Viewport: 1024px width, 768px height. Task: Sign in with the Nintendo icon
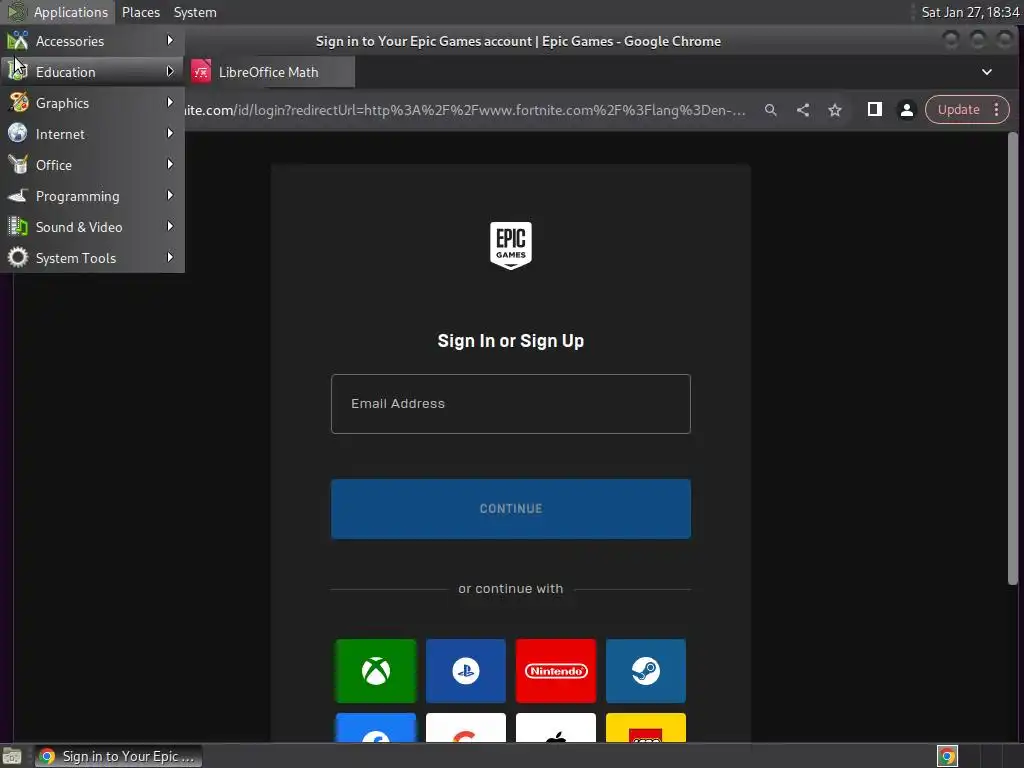pos(556,671)
